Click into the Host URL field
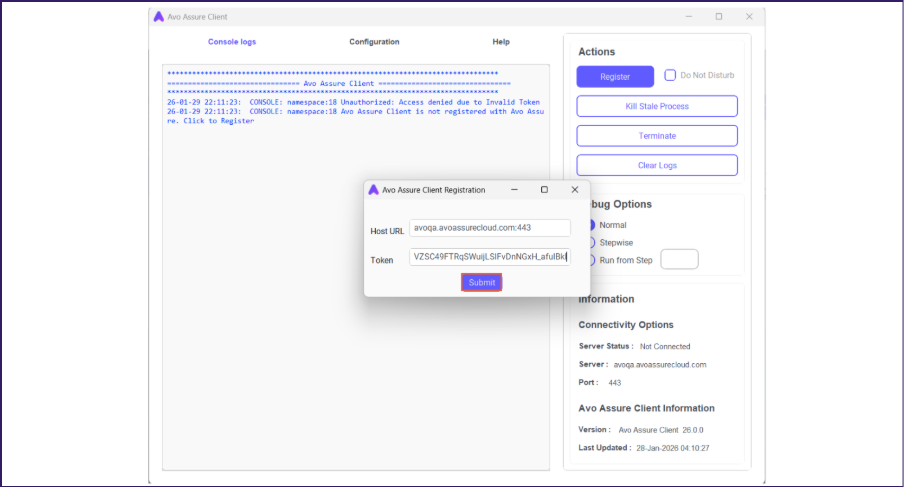This screenshot has height=487, width=904. click(489, 228)
